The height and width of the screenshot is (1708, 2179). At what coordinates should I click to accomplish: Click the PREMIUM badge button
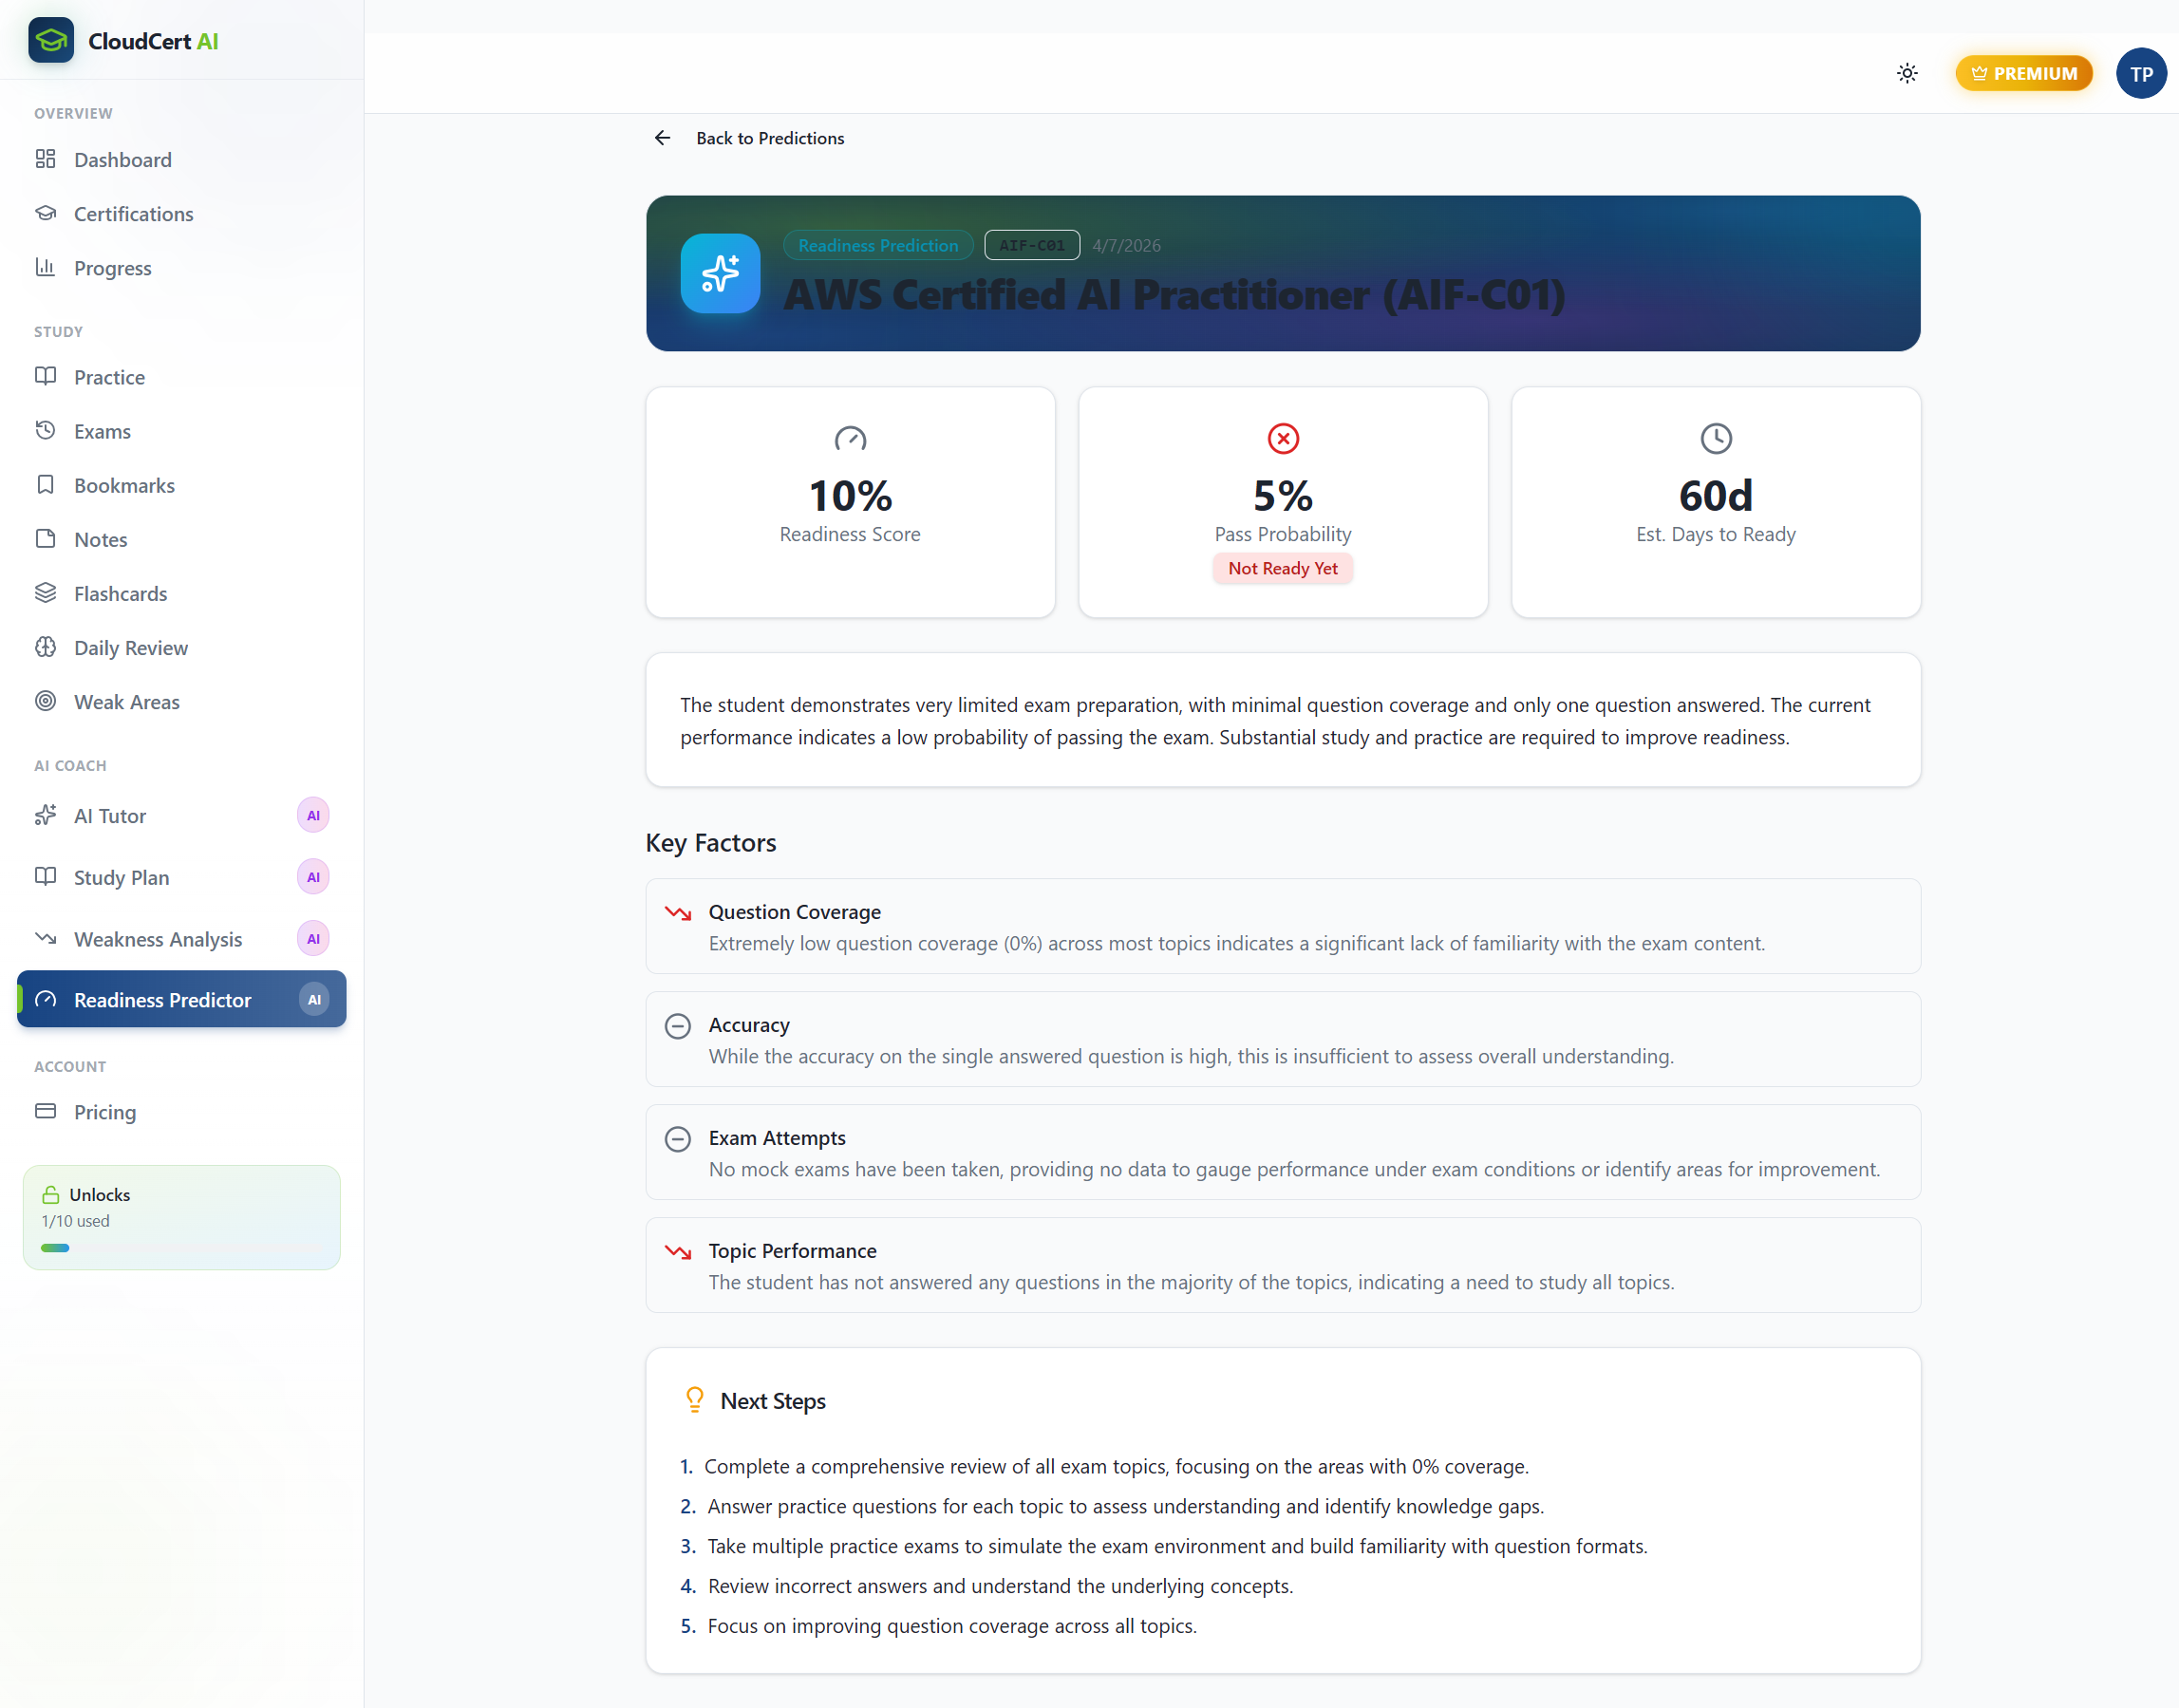(2023, 73)
